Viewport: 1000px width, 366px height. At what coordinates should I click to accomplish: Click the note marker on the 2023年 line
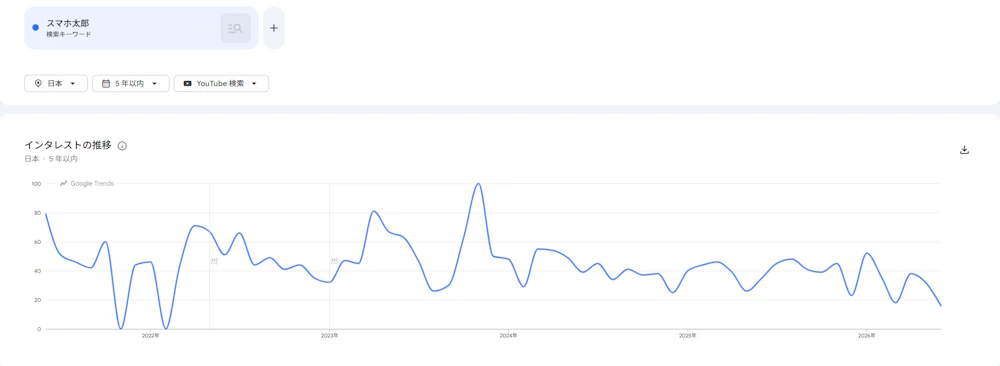point(334,261)
